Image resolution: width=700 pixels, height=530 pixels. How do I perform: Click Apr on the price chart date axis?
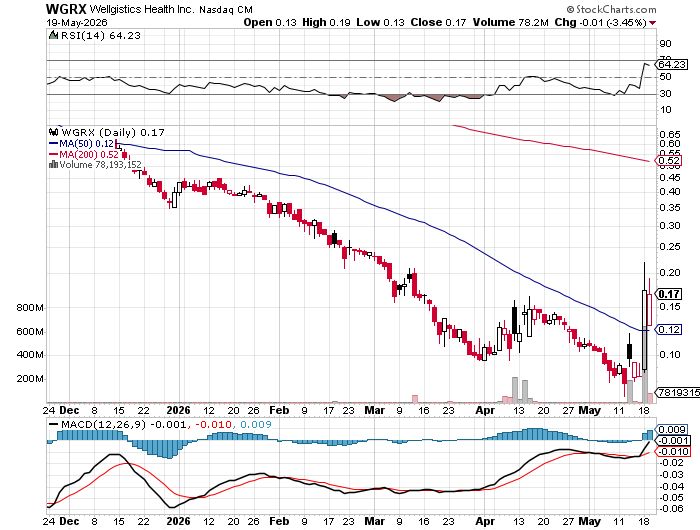(x=485, y=410)
